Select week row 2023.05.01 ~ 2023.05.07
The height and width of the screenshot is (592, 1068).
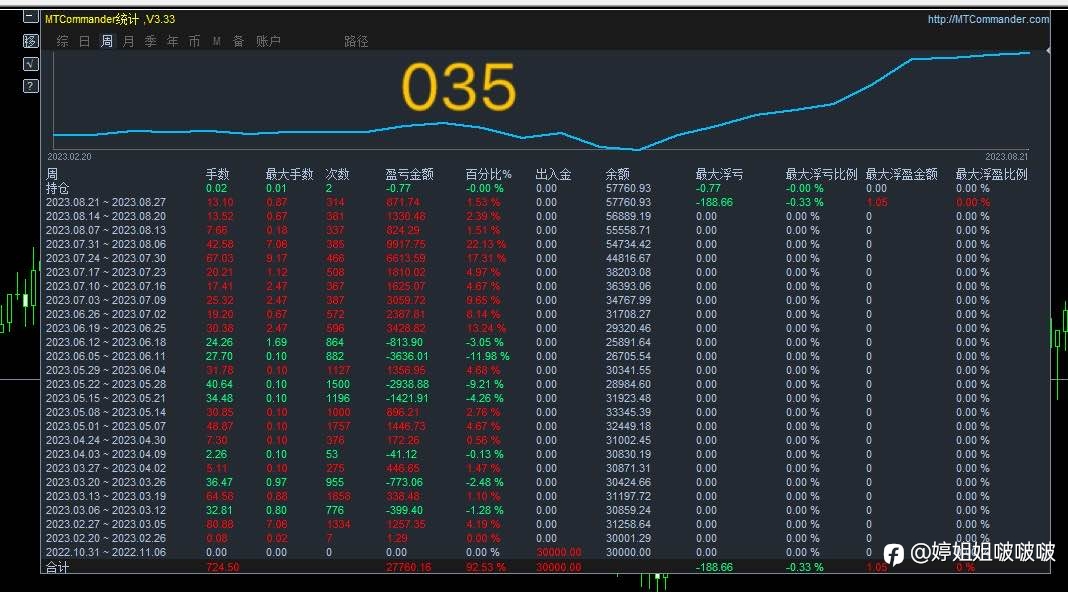[x=106, y=426]
